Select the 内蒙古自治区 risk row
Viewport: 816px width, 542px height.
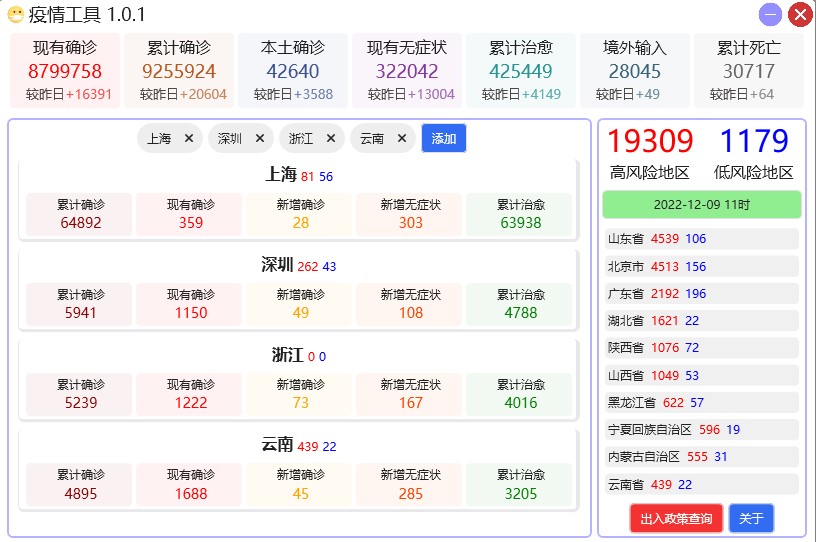[702, 457]
